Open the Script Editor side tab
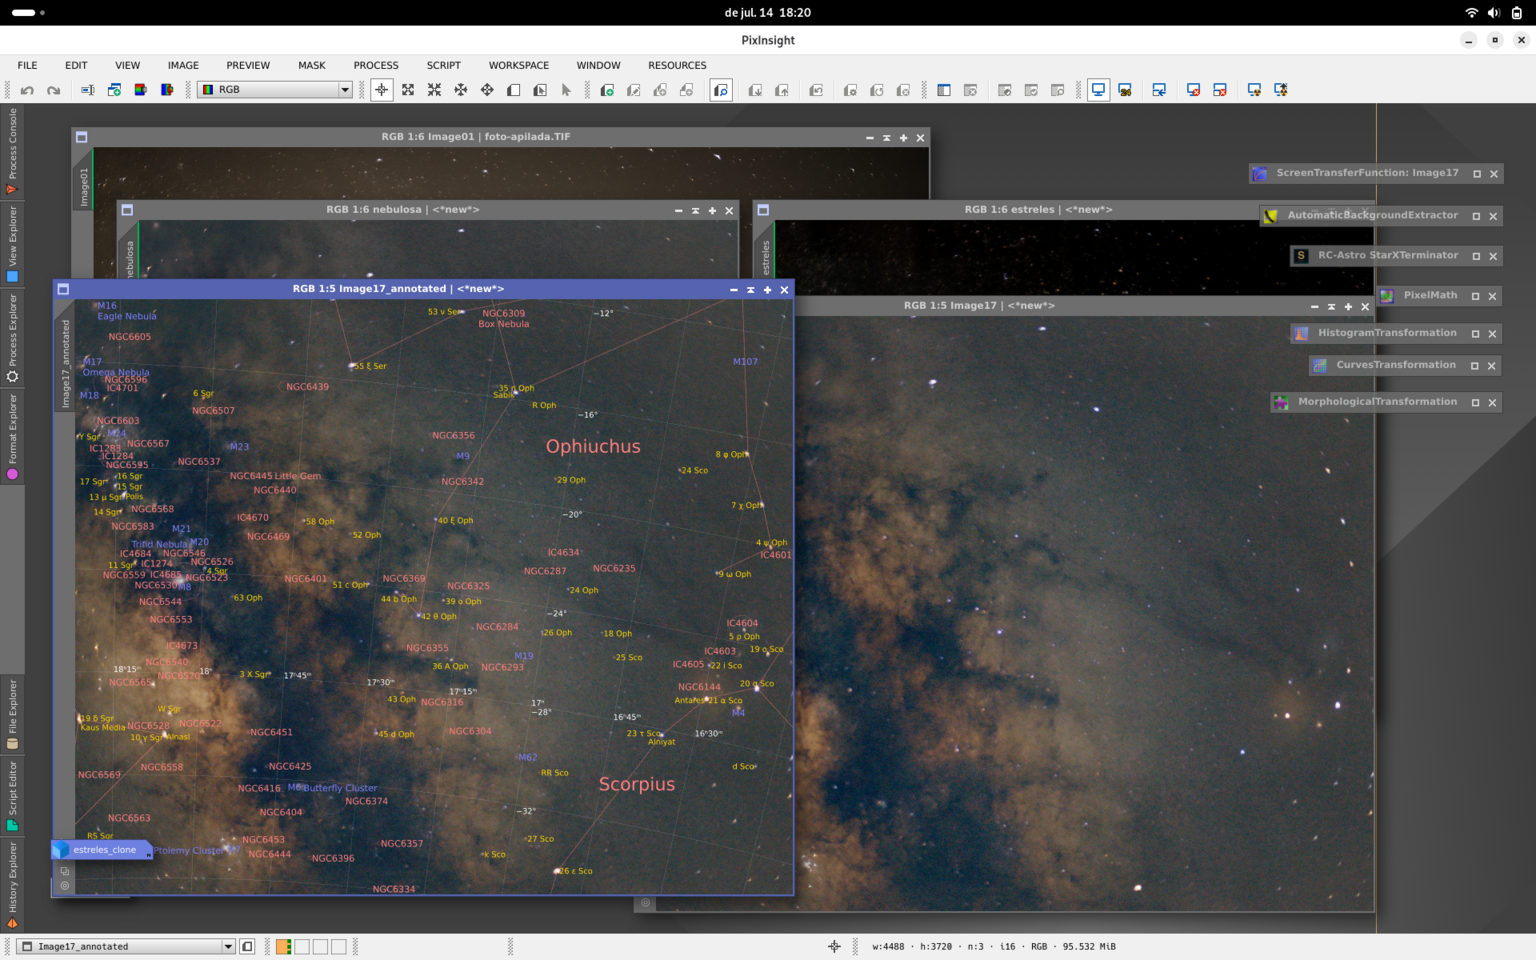The height and width of the screenshot is (960, 1536). (12, 796)
